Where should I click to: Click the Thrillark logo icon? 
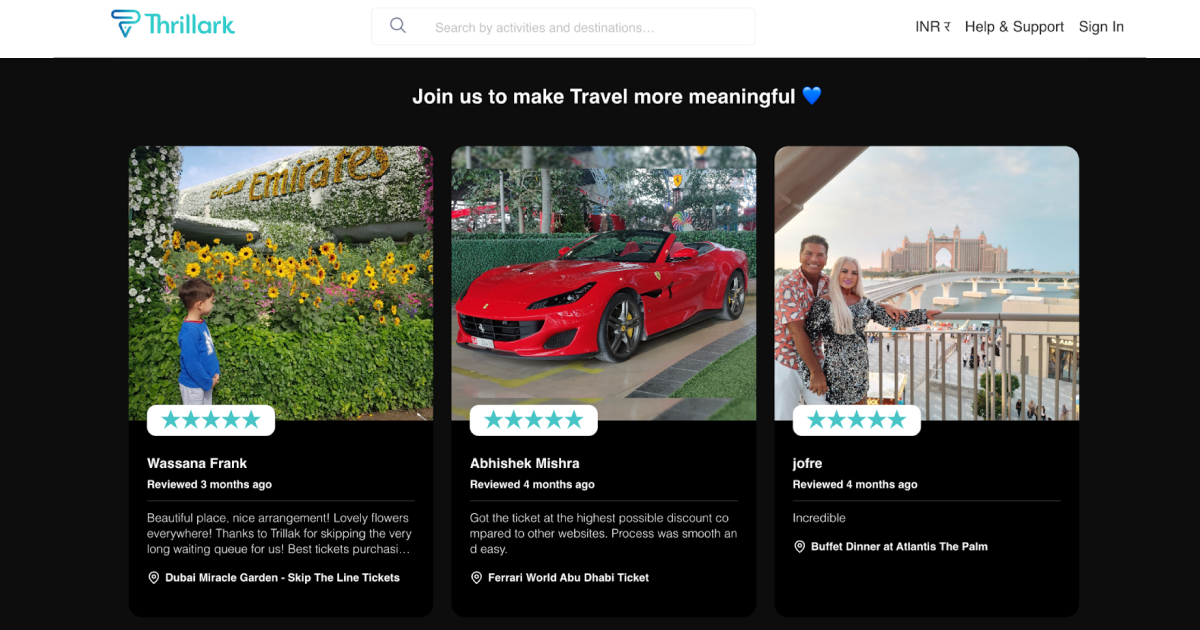pos(125,24)
